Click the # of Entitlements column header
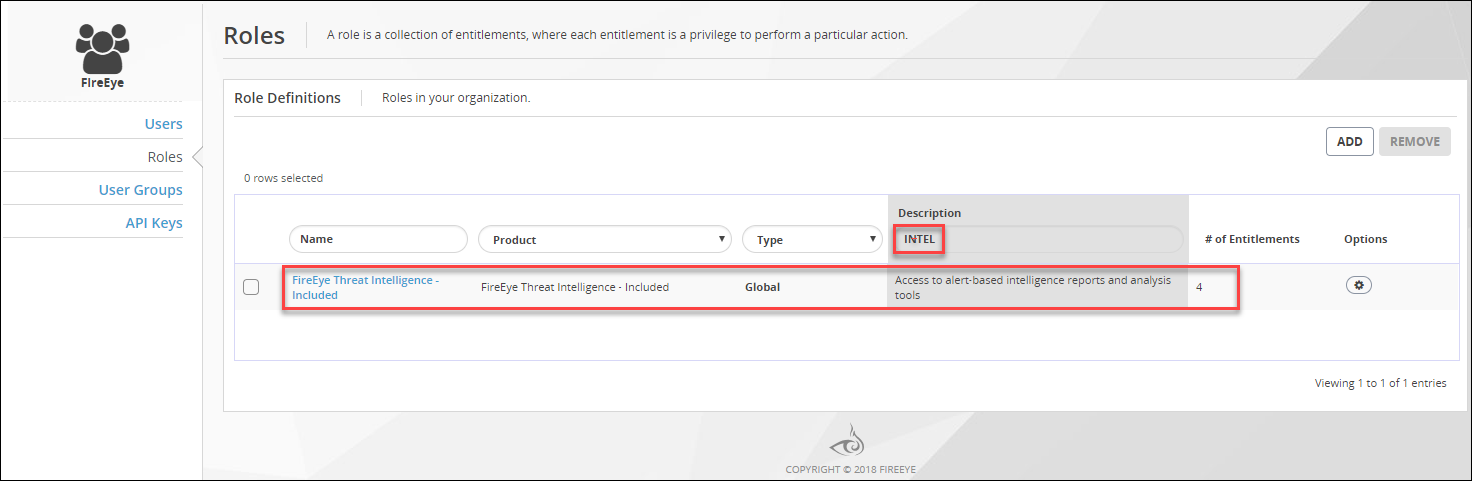The image size is (1472, 481). coord(1252,239)
